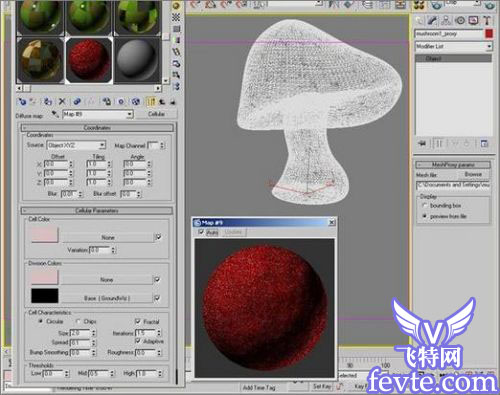
Task: Open the Modifier List dropdown
Action: (489, 46)
